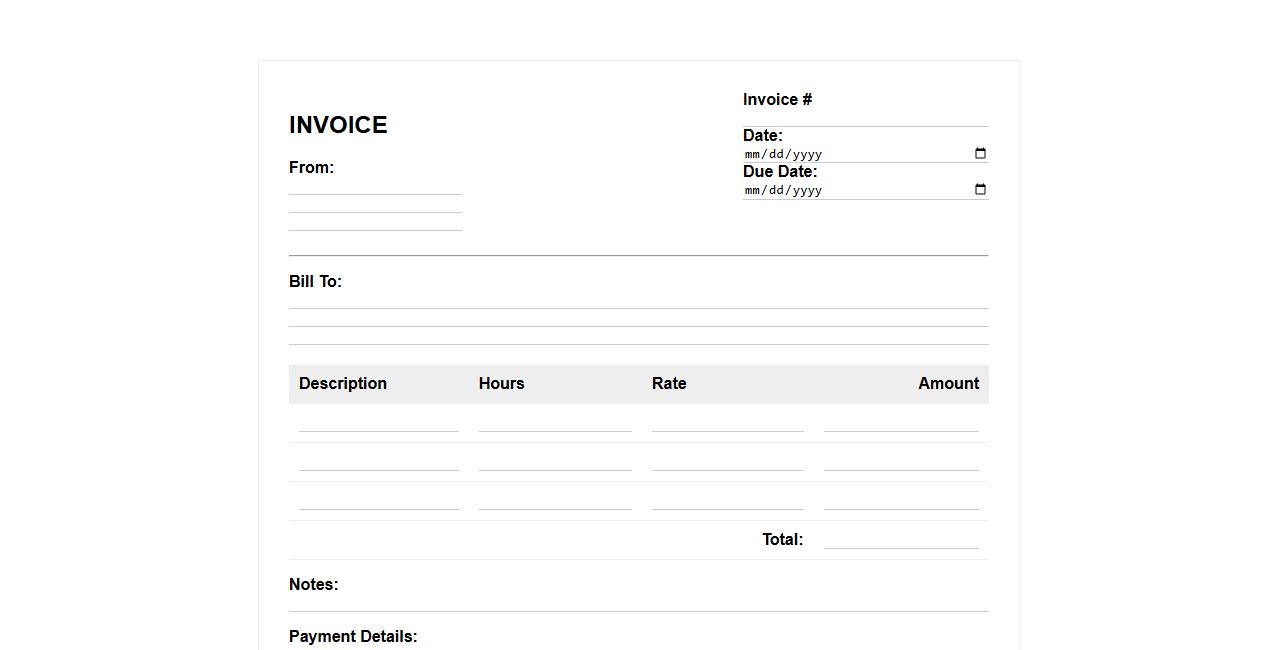Click the first row Amount field

point(901,423)
